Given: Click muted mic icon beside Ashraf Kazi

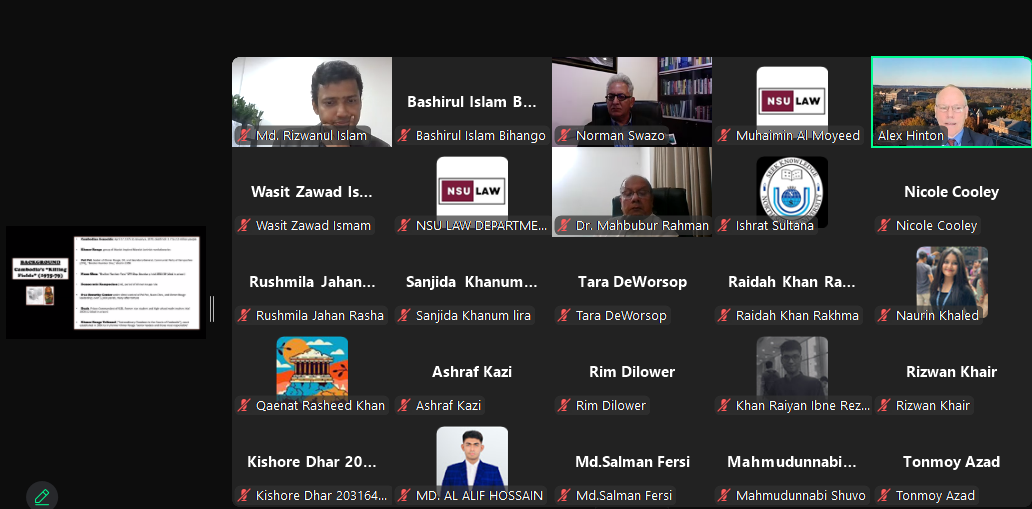Looking at the screenshot, I should [405, 406].
